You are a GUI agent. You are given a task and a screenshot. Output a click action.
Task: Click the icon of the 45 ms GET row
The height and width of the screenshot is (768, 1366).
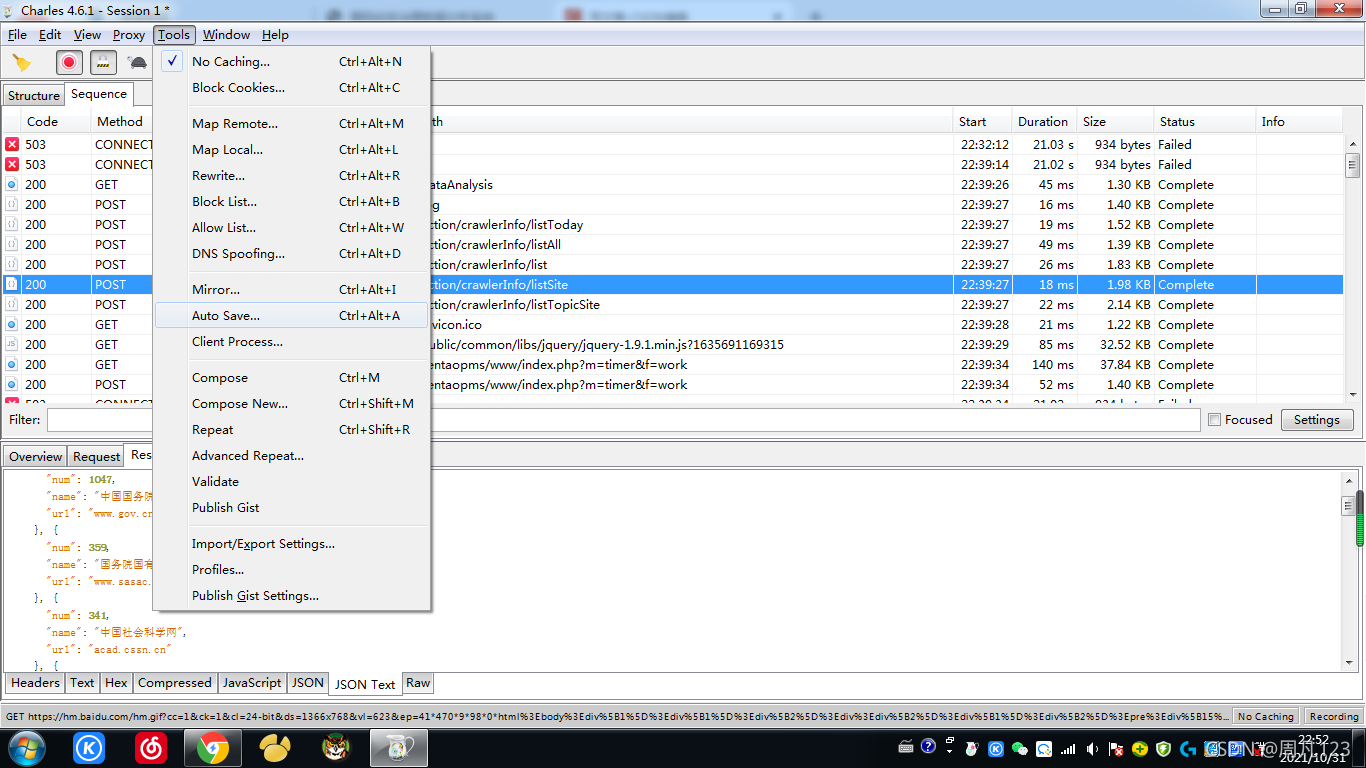point(12,184)
